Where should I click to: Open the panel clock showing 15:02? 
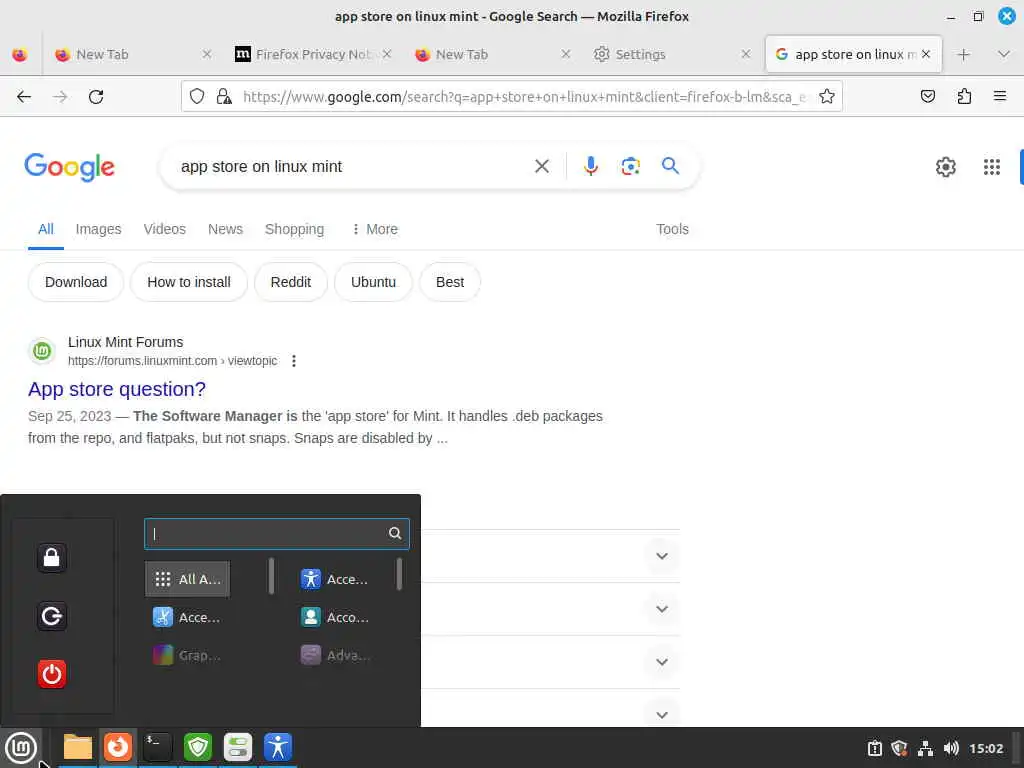986,748
